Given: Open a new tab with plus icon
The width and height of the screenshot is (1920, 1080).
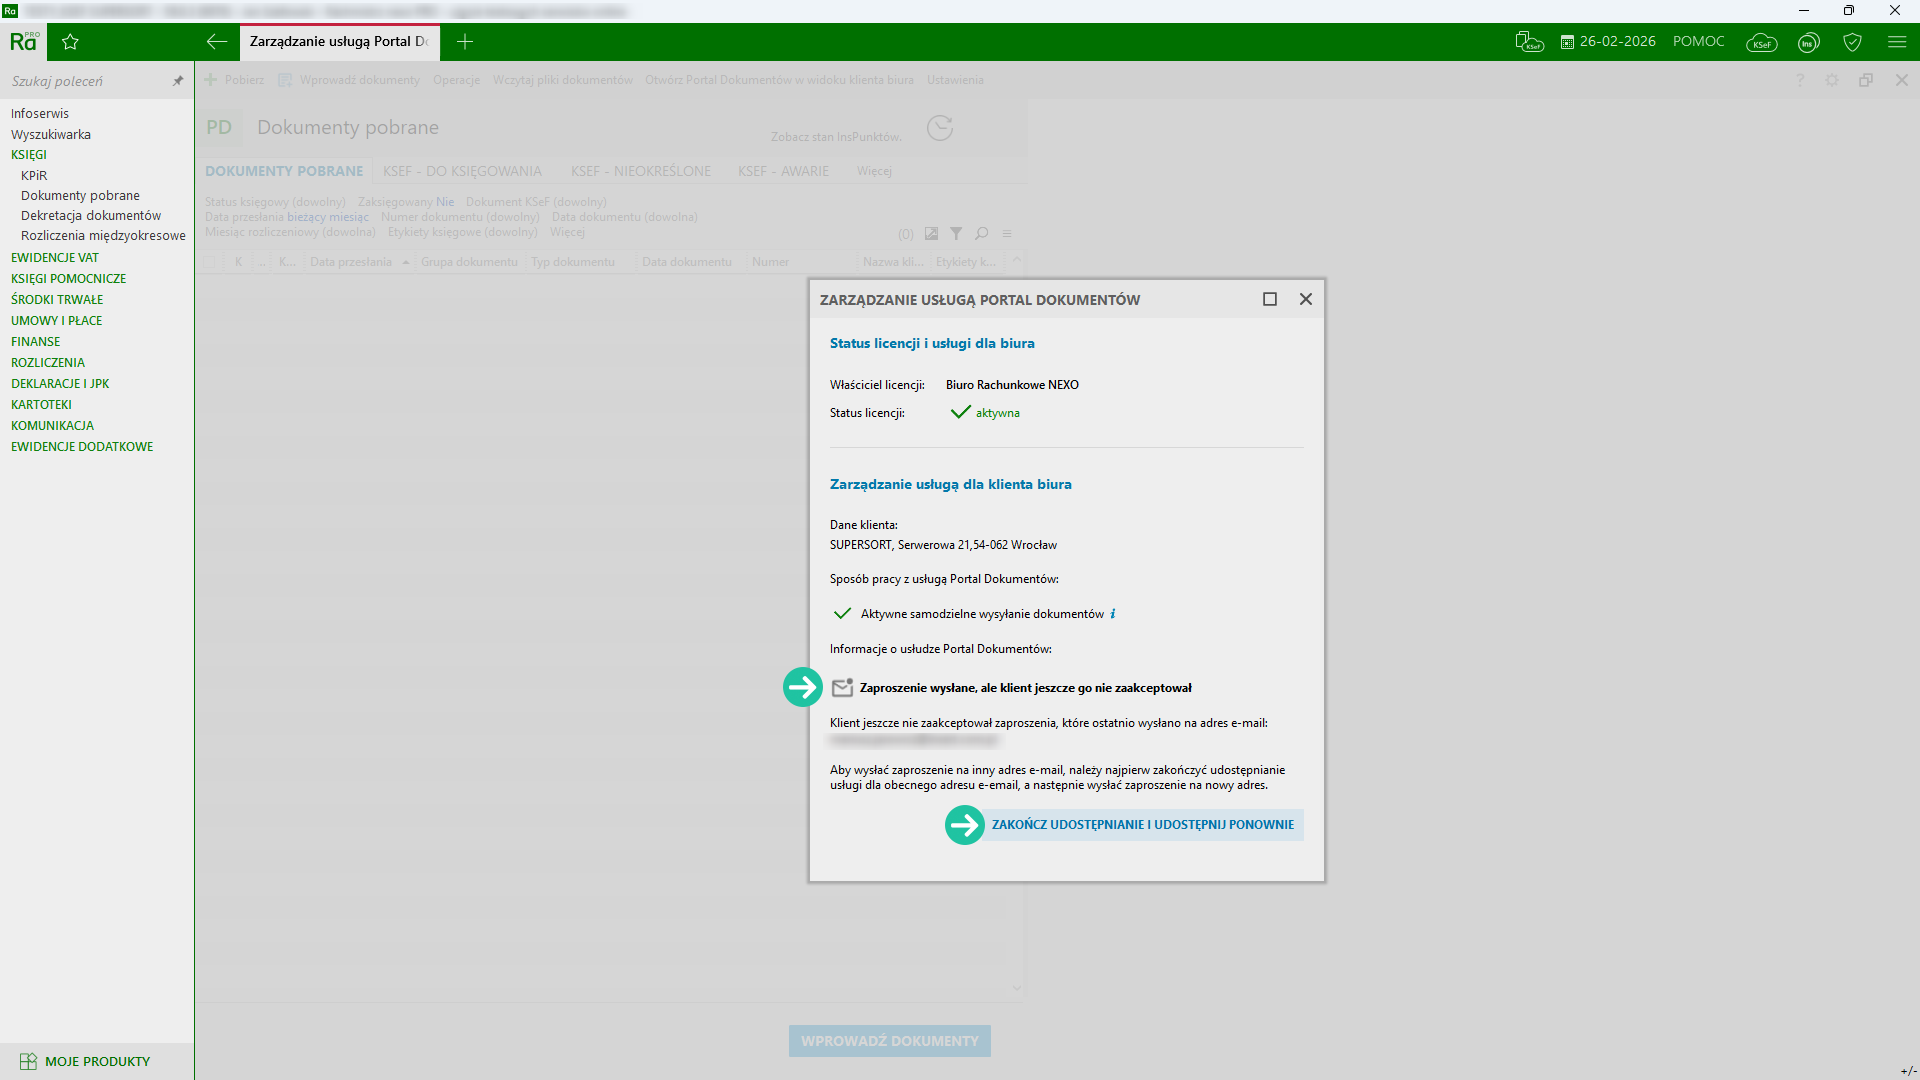Looking at the screenshot, I should pyautogui.click(x=465, y=42).
